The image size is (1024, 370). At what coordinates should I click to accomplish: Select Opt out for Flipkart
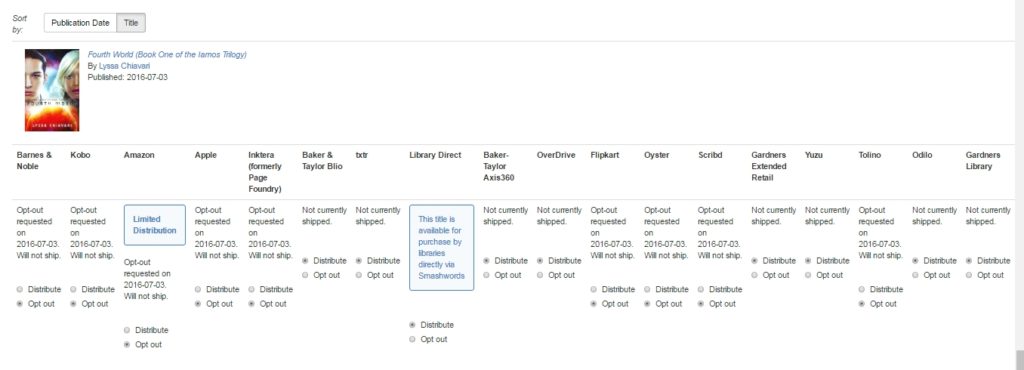(x=593, y=303)
